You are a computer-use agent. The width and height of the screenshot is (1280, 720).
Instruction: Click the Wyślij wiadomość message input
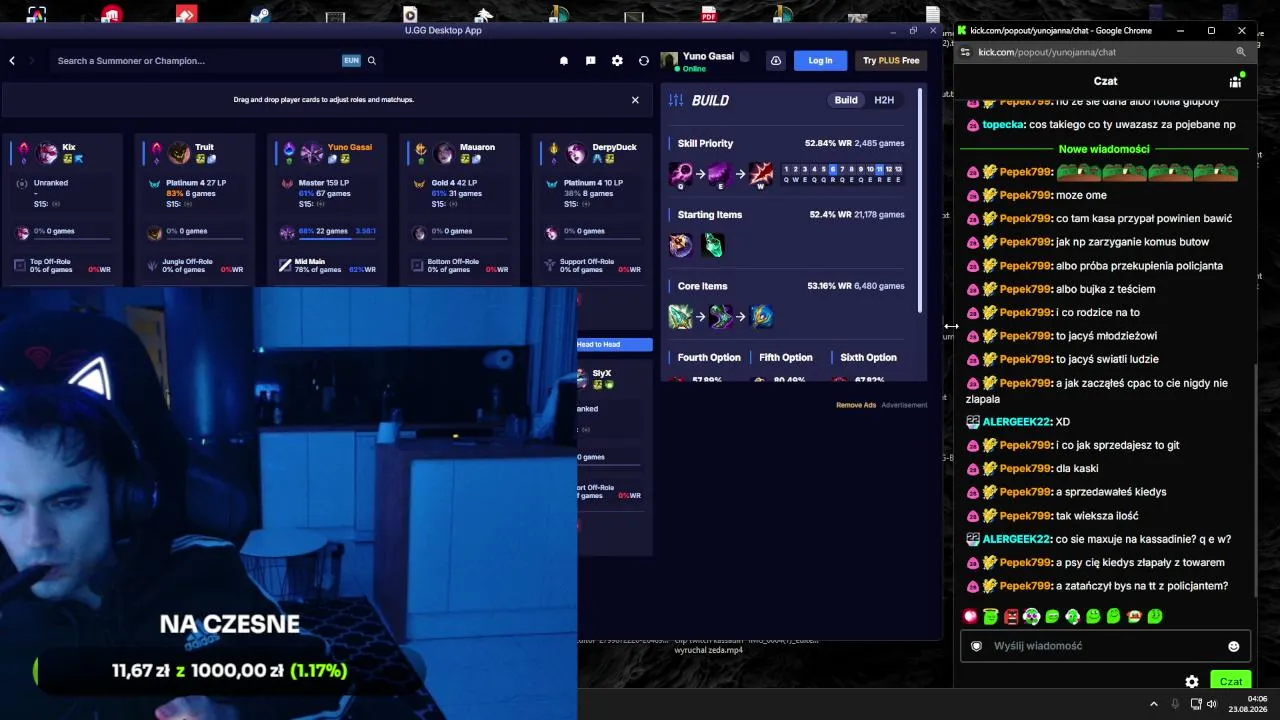(1106, 646)
